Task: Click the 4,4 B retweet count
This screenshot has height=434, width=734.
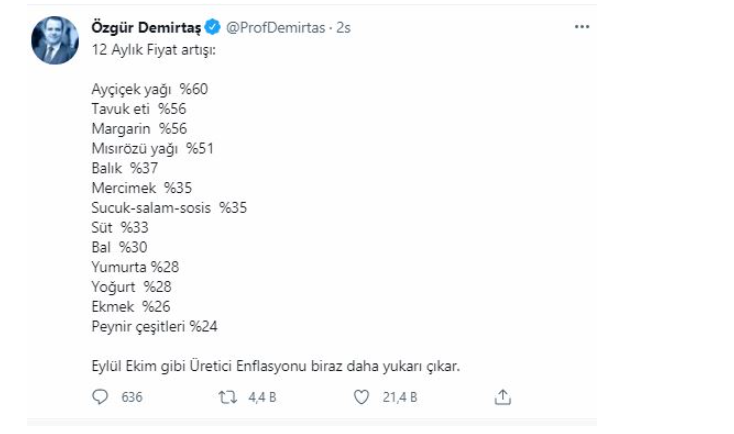Action: tap(263, 397)
